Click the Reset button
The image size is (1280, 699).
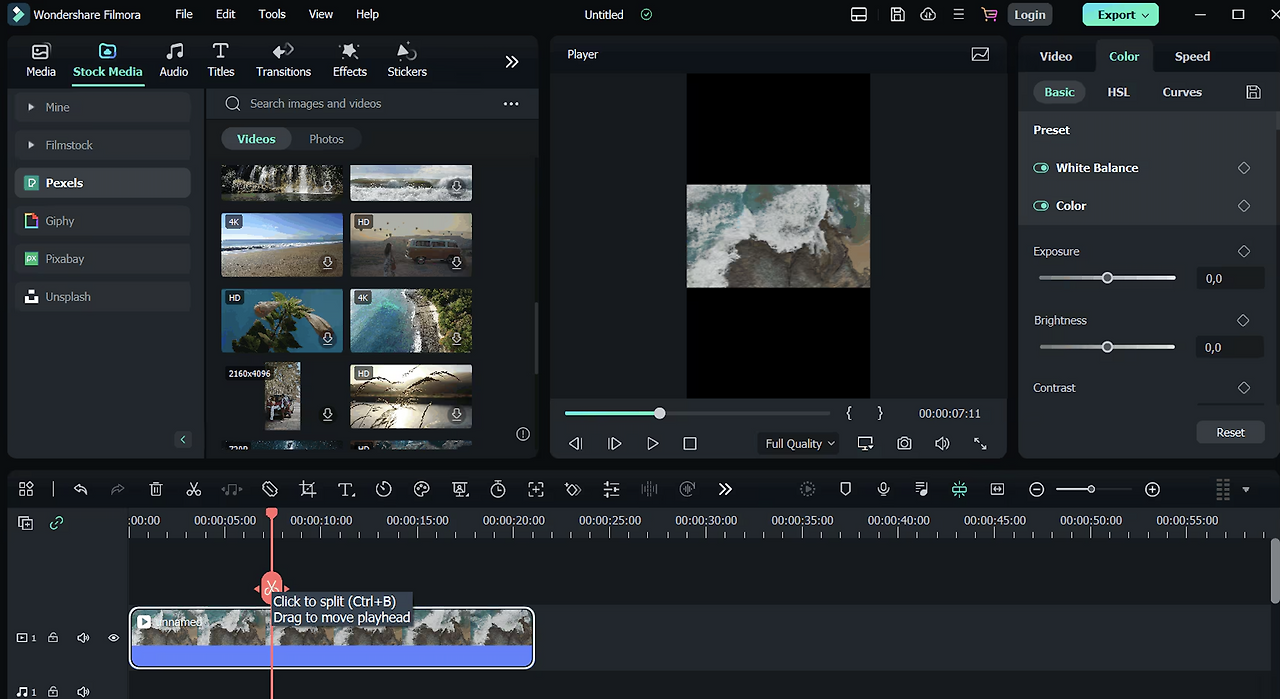pos(1230,432)
